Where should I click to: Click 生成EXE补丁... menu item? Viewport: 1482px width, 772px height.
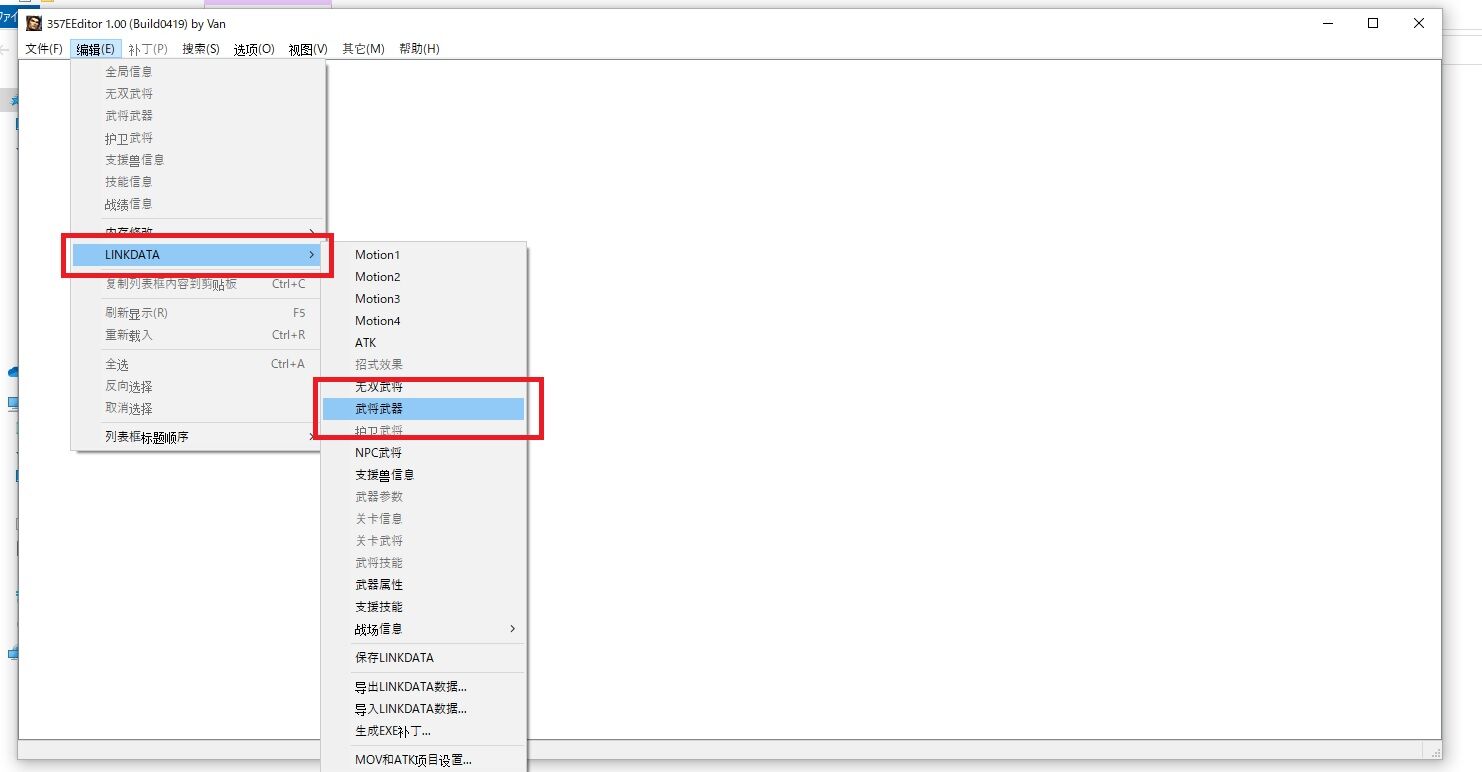coord(425,731)
